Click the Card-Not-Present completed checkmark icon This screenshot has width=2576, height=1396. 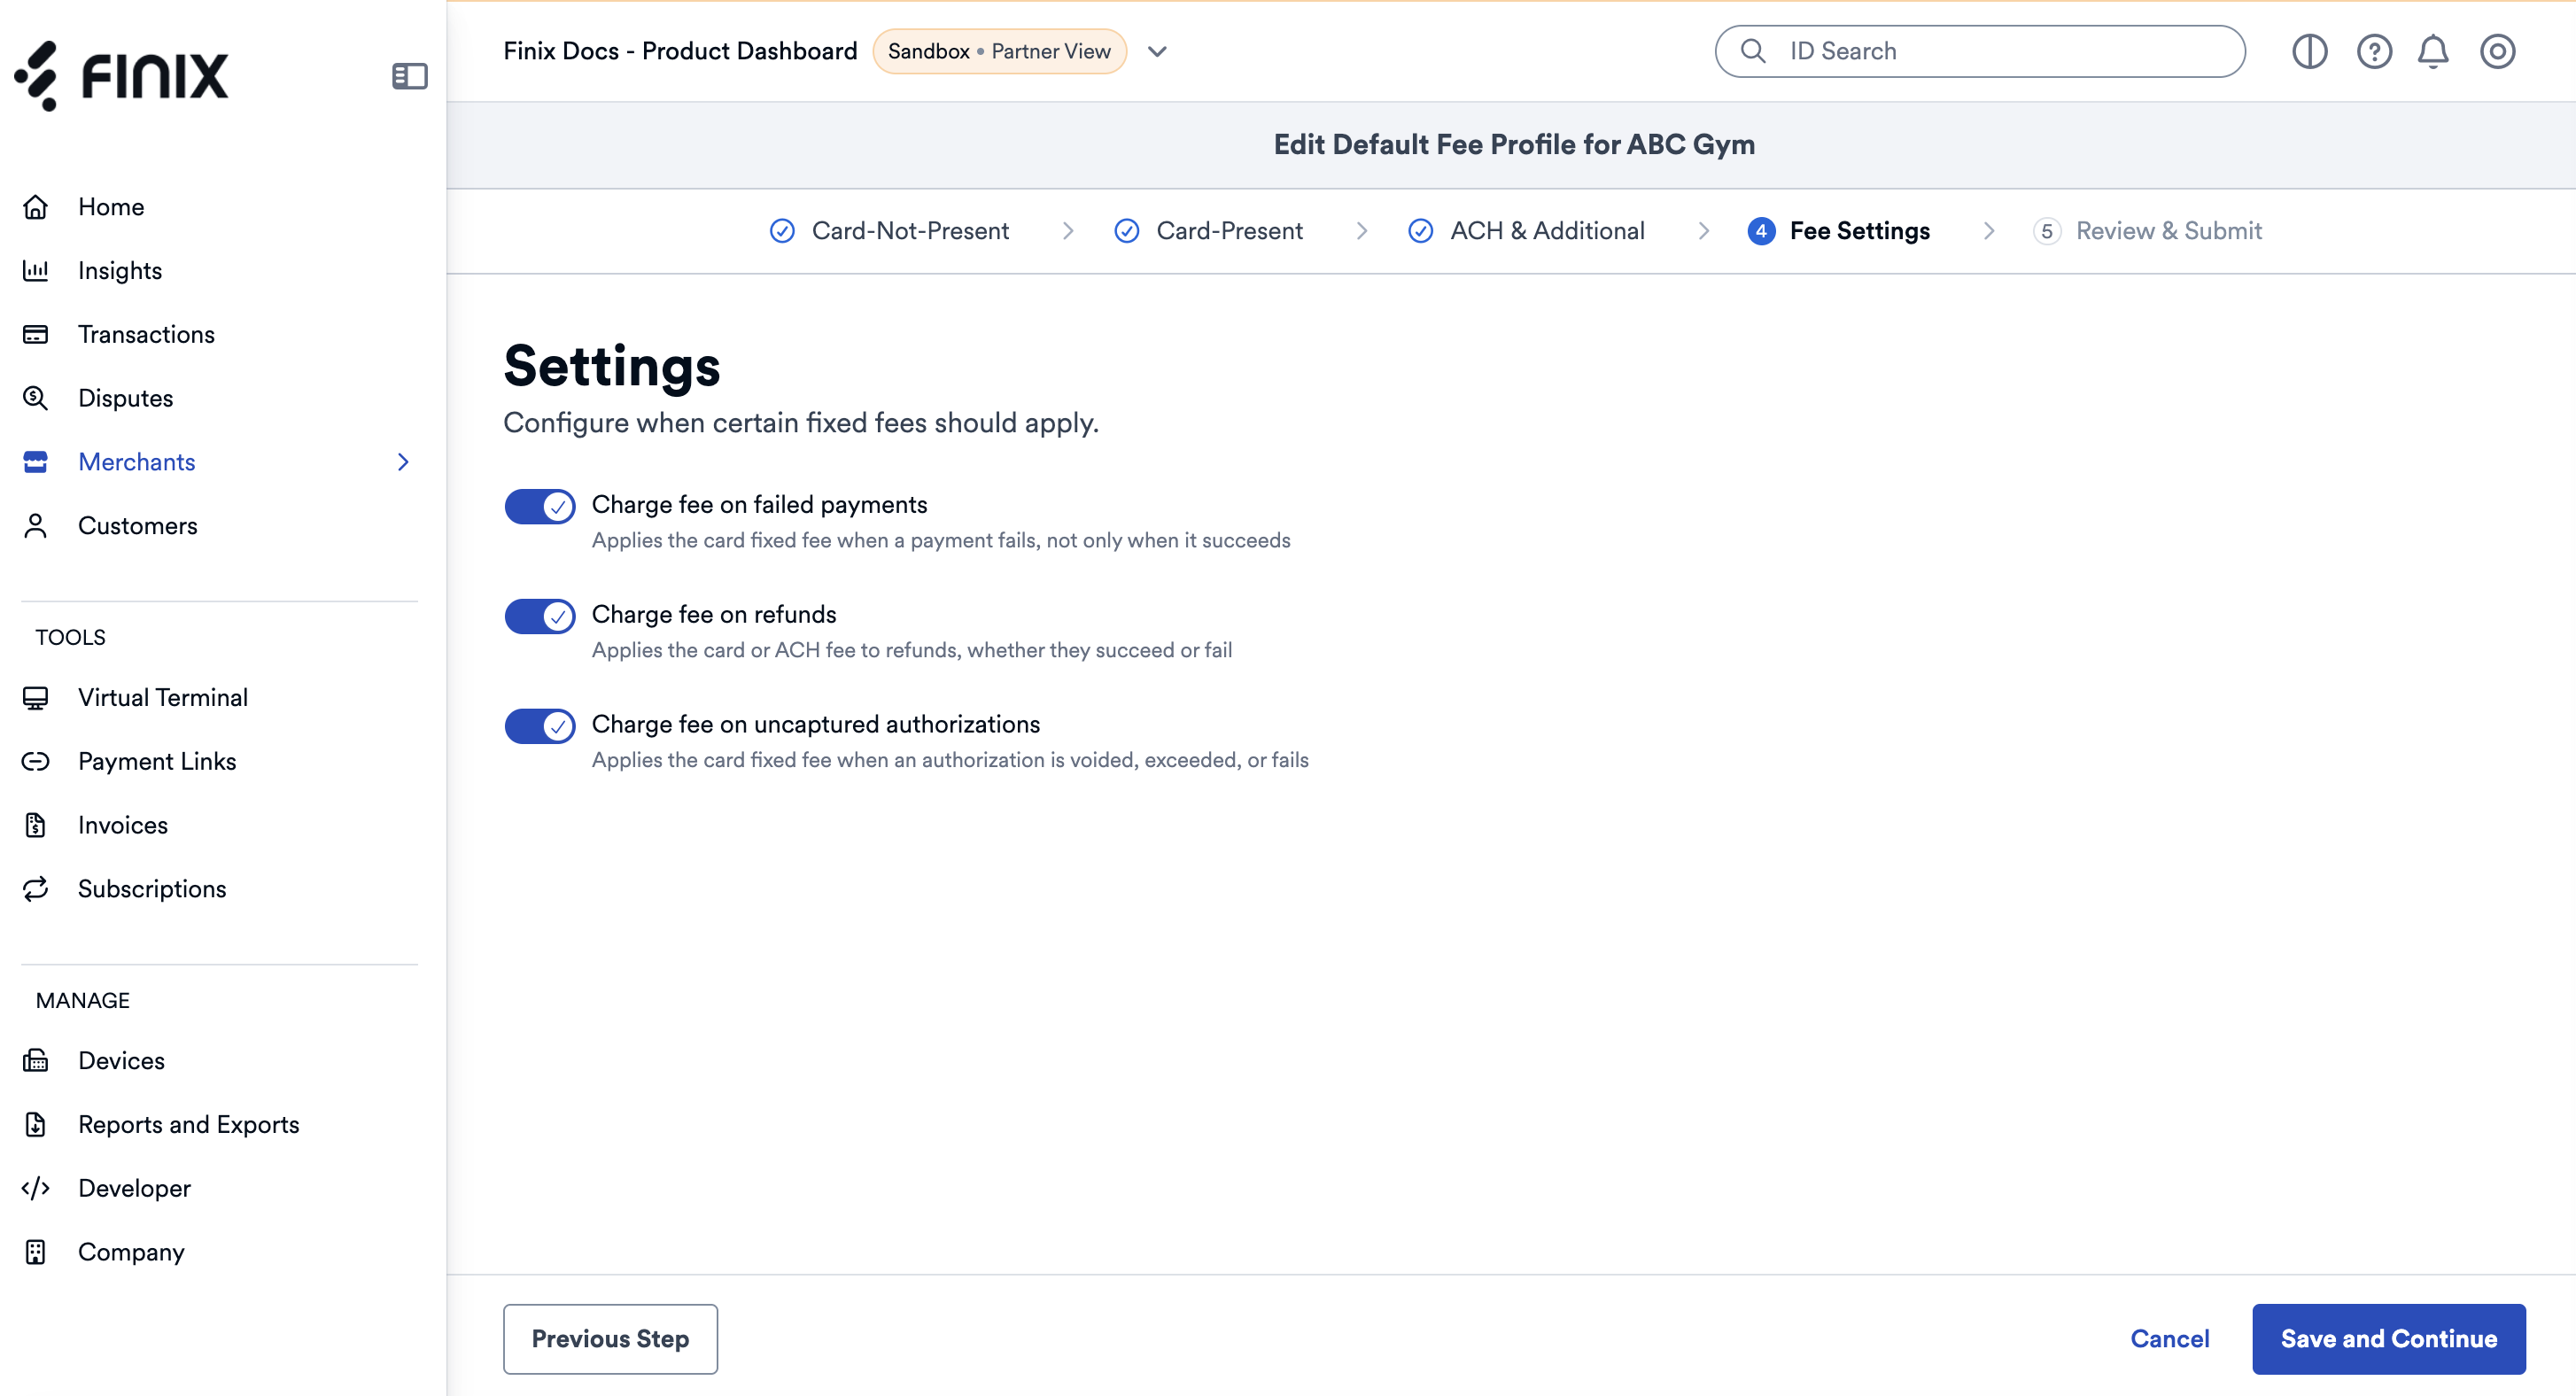point(782,231)
